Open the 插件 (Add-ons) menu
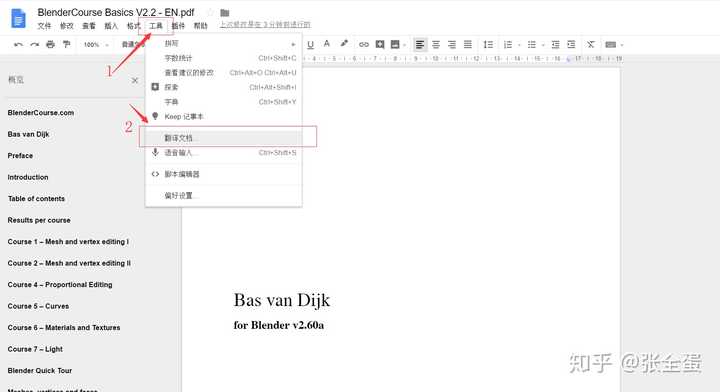 point(178,26)
